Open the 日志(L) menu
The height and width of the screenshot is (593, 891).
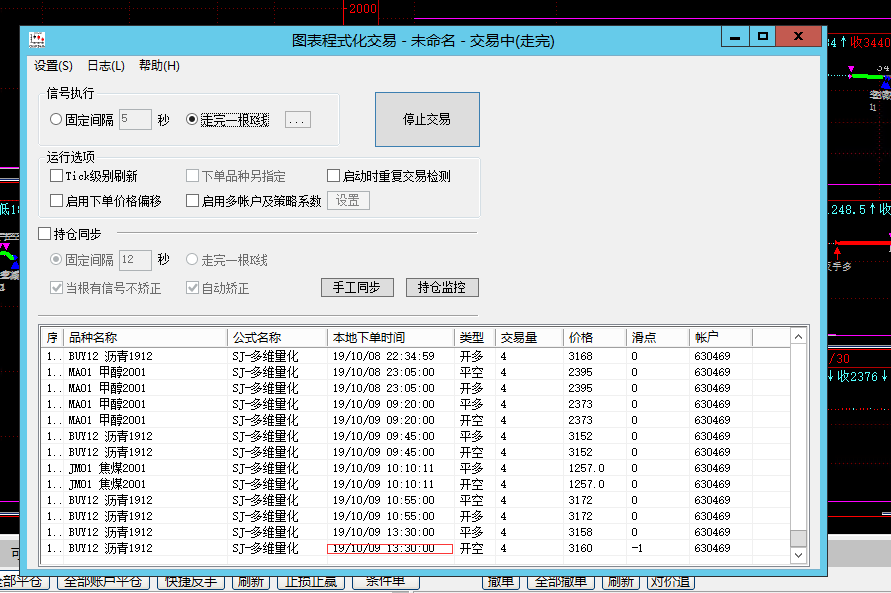click(x=106, y=66)
